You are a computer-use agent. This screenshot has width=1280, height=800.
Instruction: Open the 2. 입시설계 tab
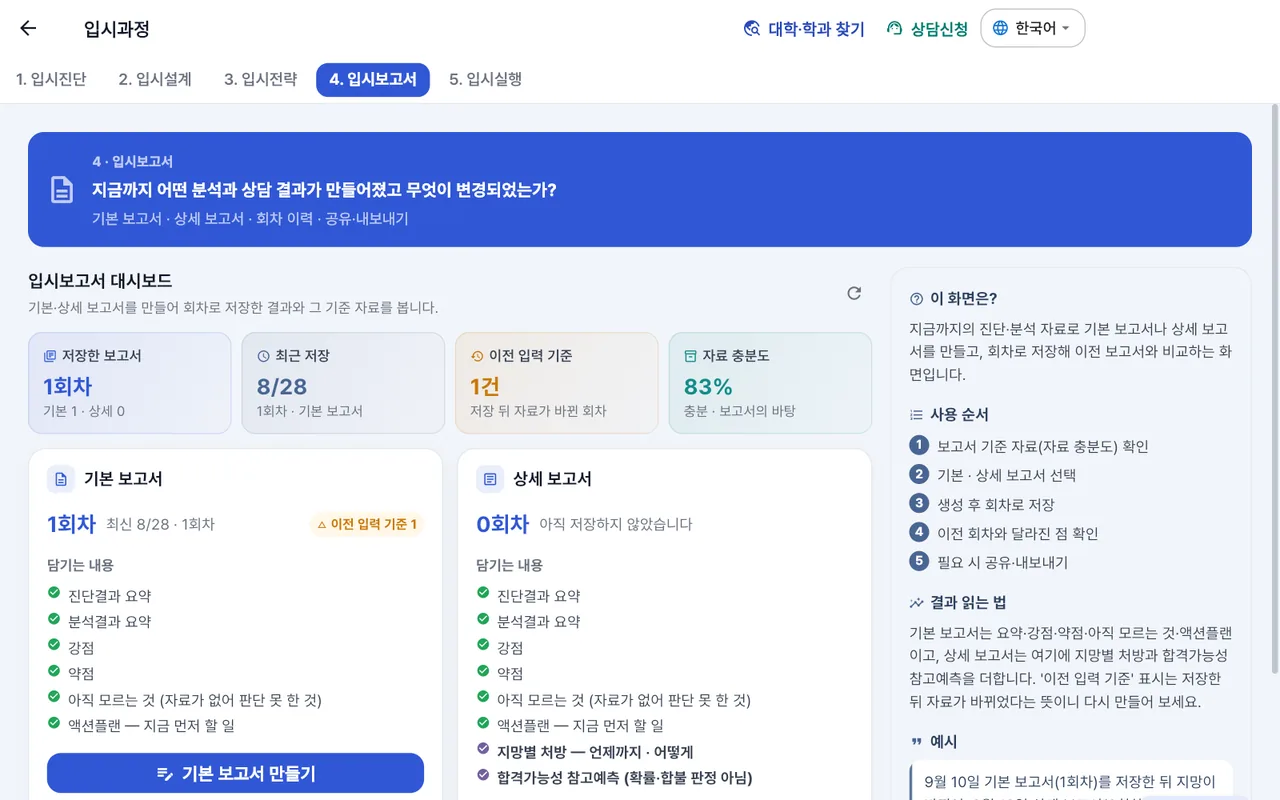tap(155, 79)
